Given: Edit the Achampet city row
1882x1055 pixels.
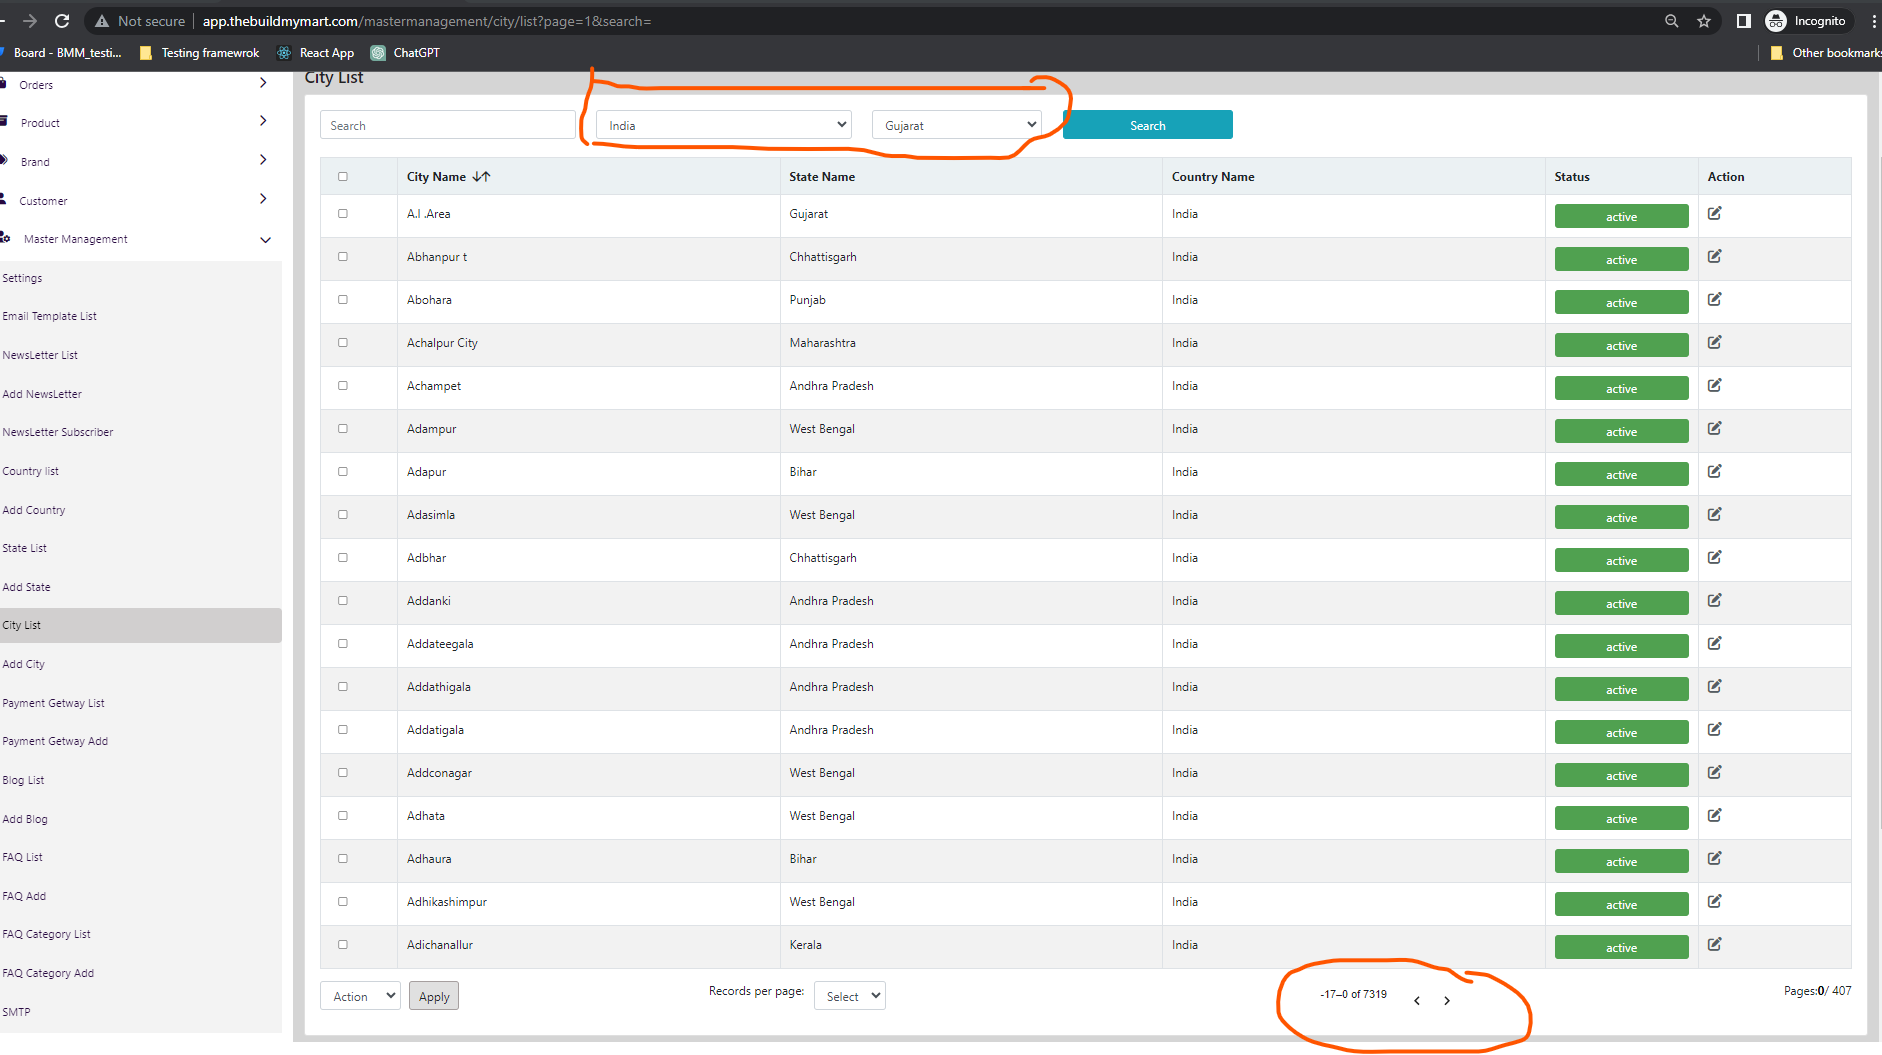Looking at the screenshot, I should (1714, 385).
